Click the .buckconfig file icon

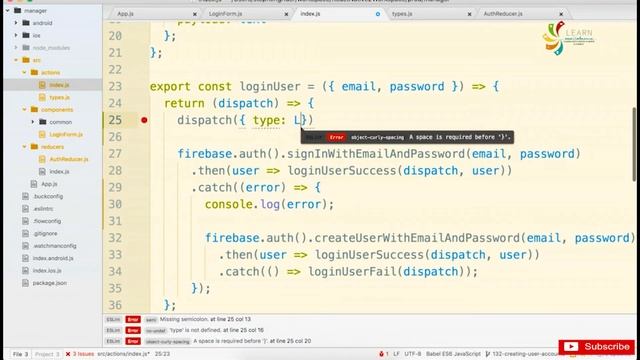(26, 196)
